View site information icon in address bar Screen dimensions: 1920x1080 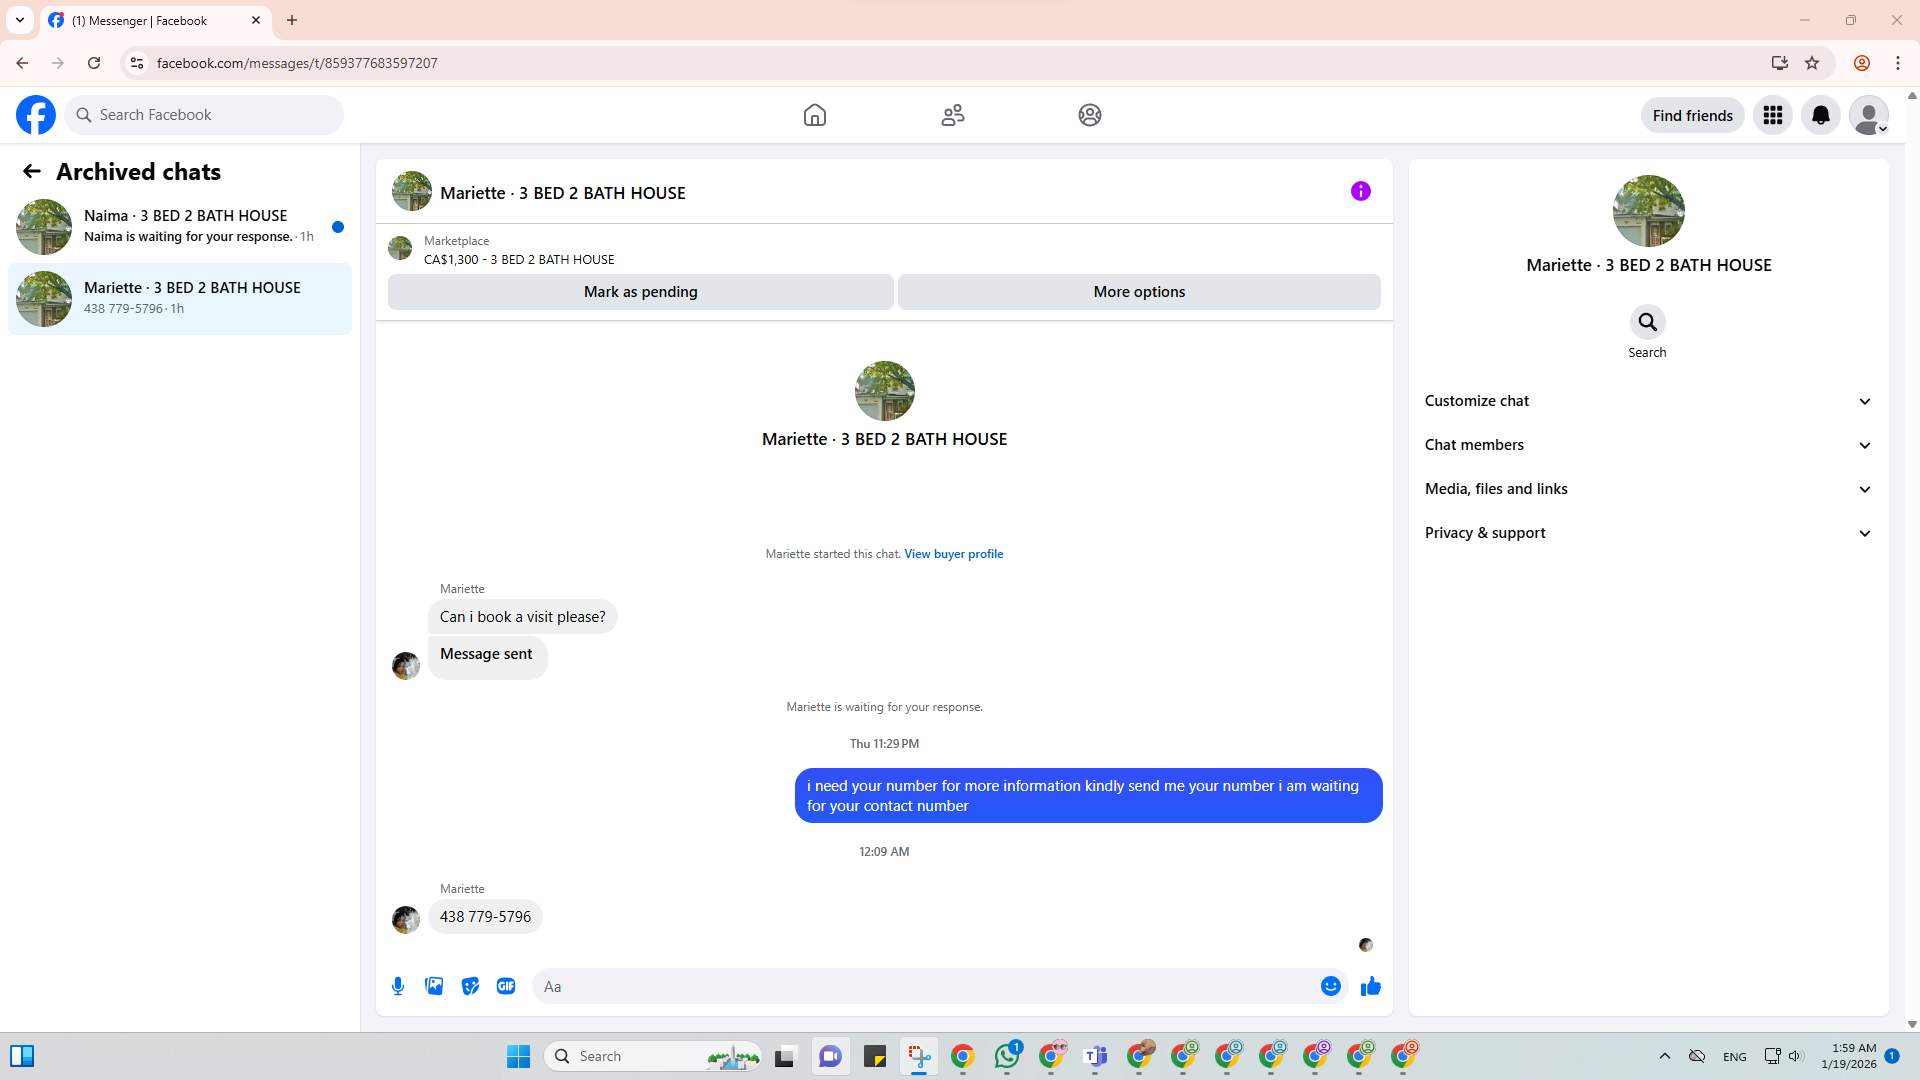137,63
